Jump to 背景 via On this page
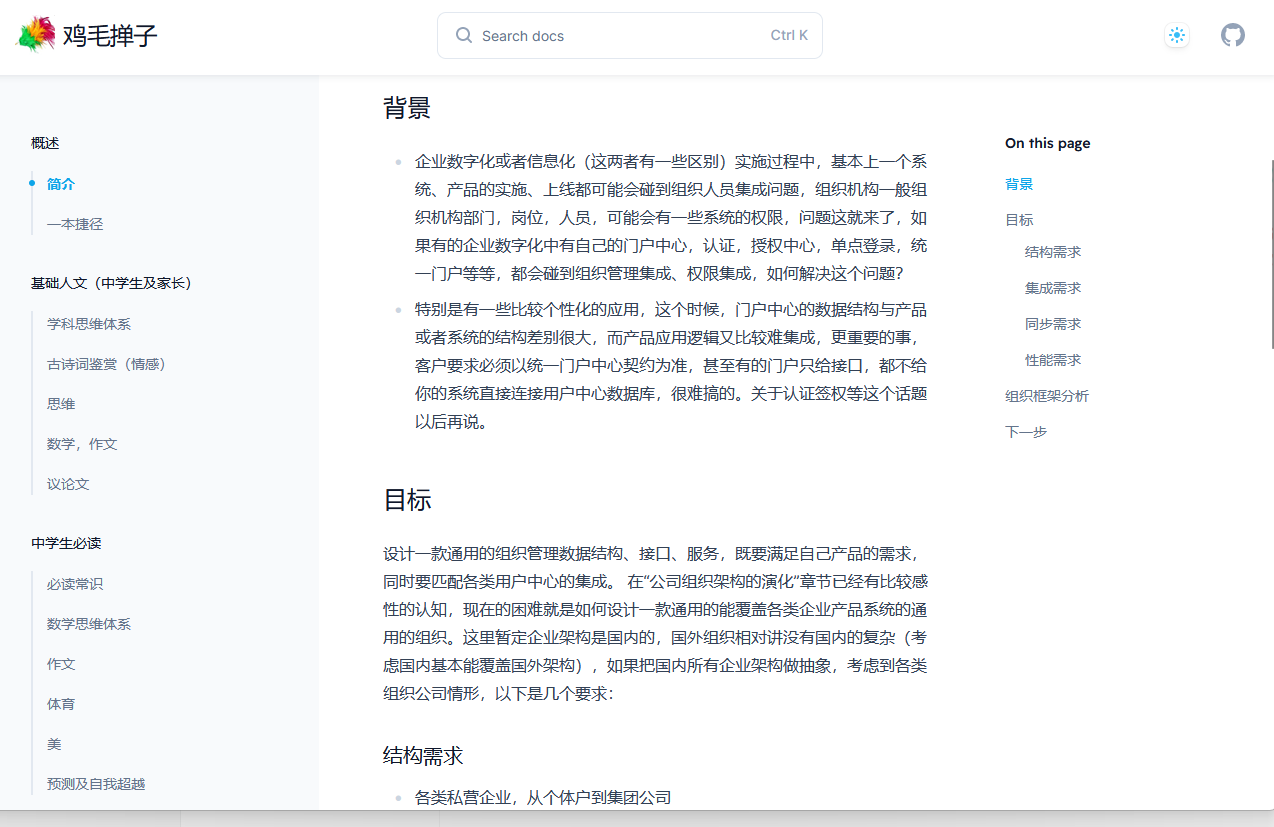The width and height of the screenshot is (1274, 827). (1018, 184)
